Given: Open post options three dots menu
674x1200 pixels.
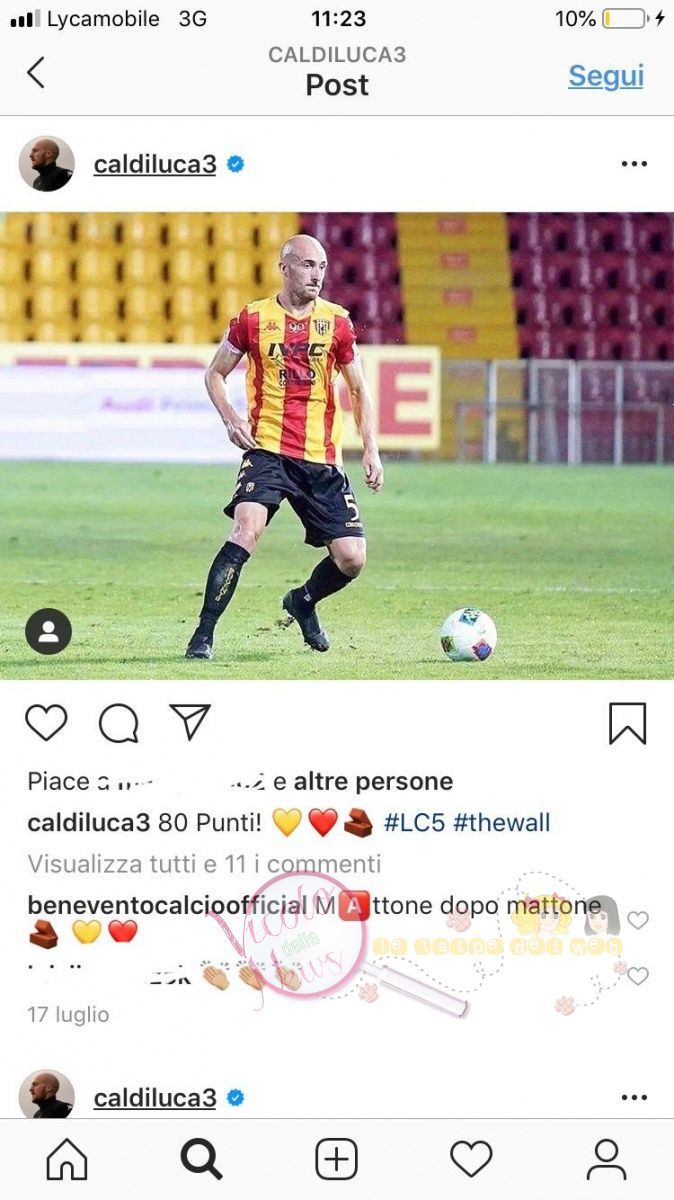Looking at the screenshot, I should (x=634, y=164).
